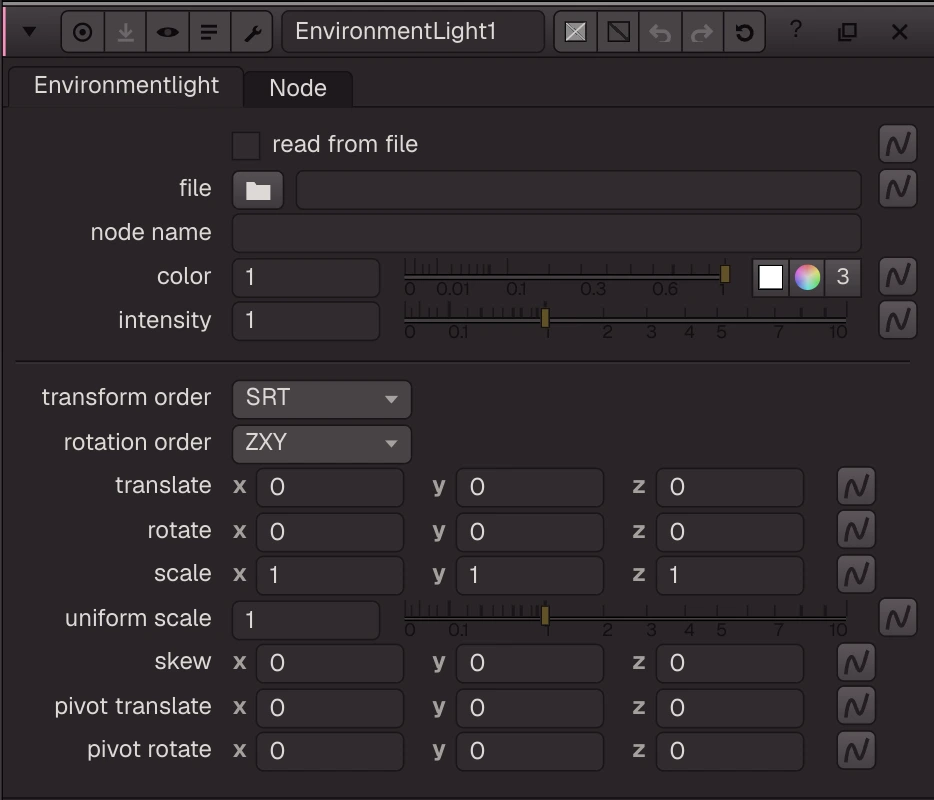Open the color wheel picker

(x=807, y=277)
